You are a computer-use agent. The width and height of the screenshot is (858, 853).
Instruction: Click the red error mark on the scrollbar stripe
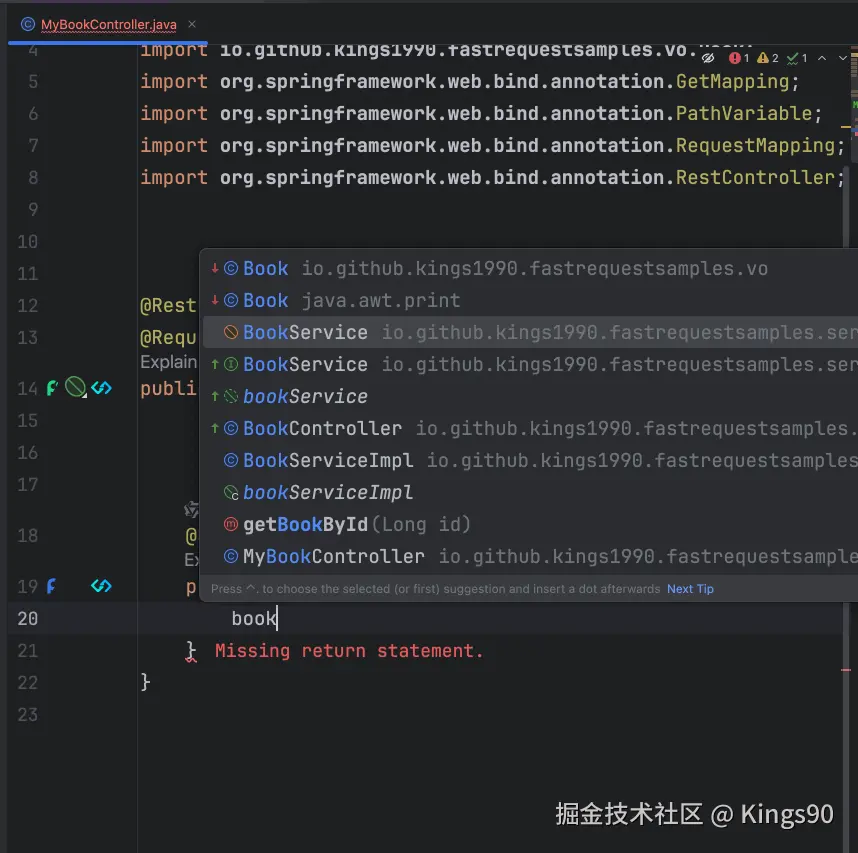coord(846,670)
